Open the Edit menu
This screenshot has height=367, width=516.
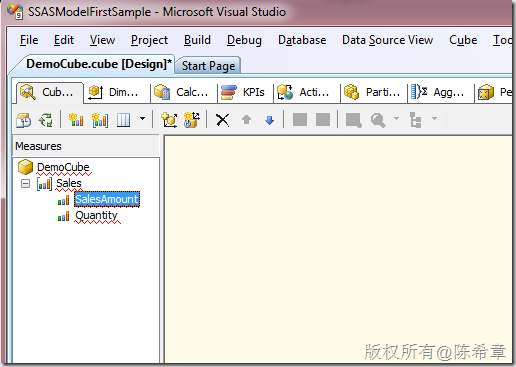(64, 40)
